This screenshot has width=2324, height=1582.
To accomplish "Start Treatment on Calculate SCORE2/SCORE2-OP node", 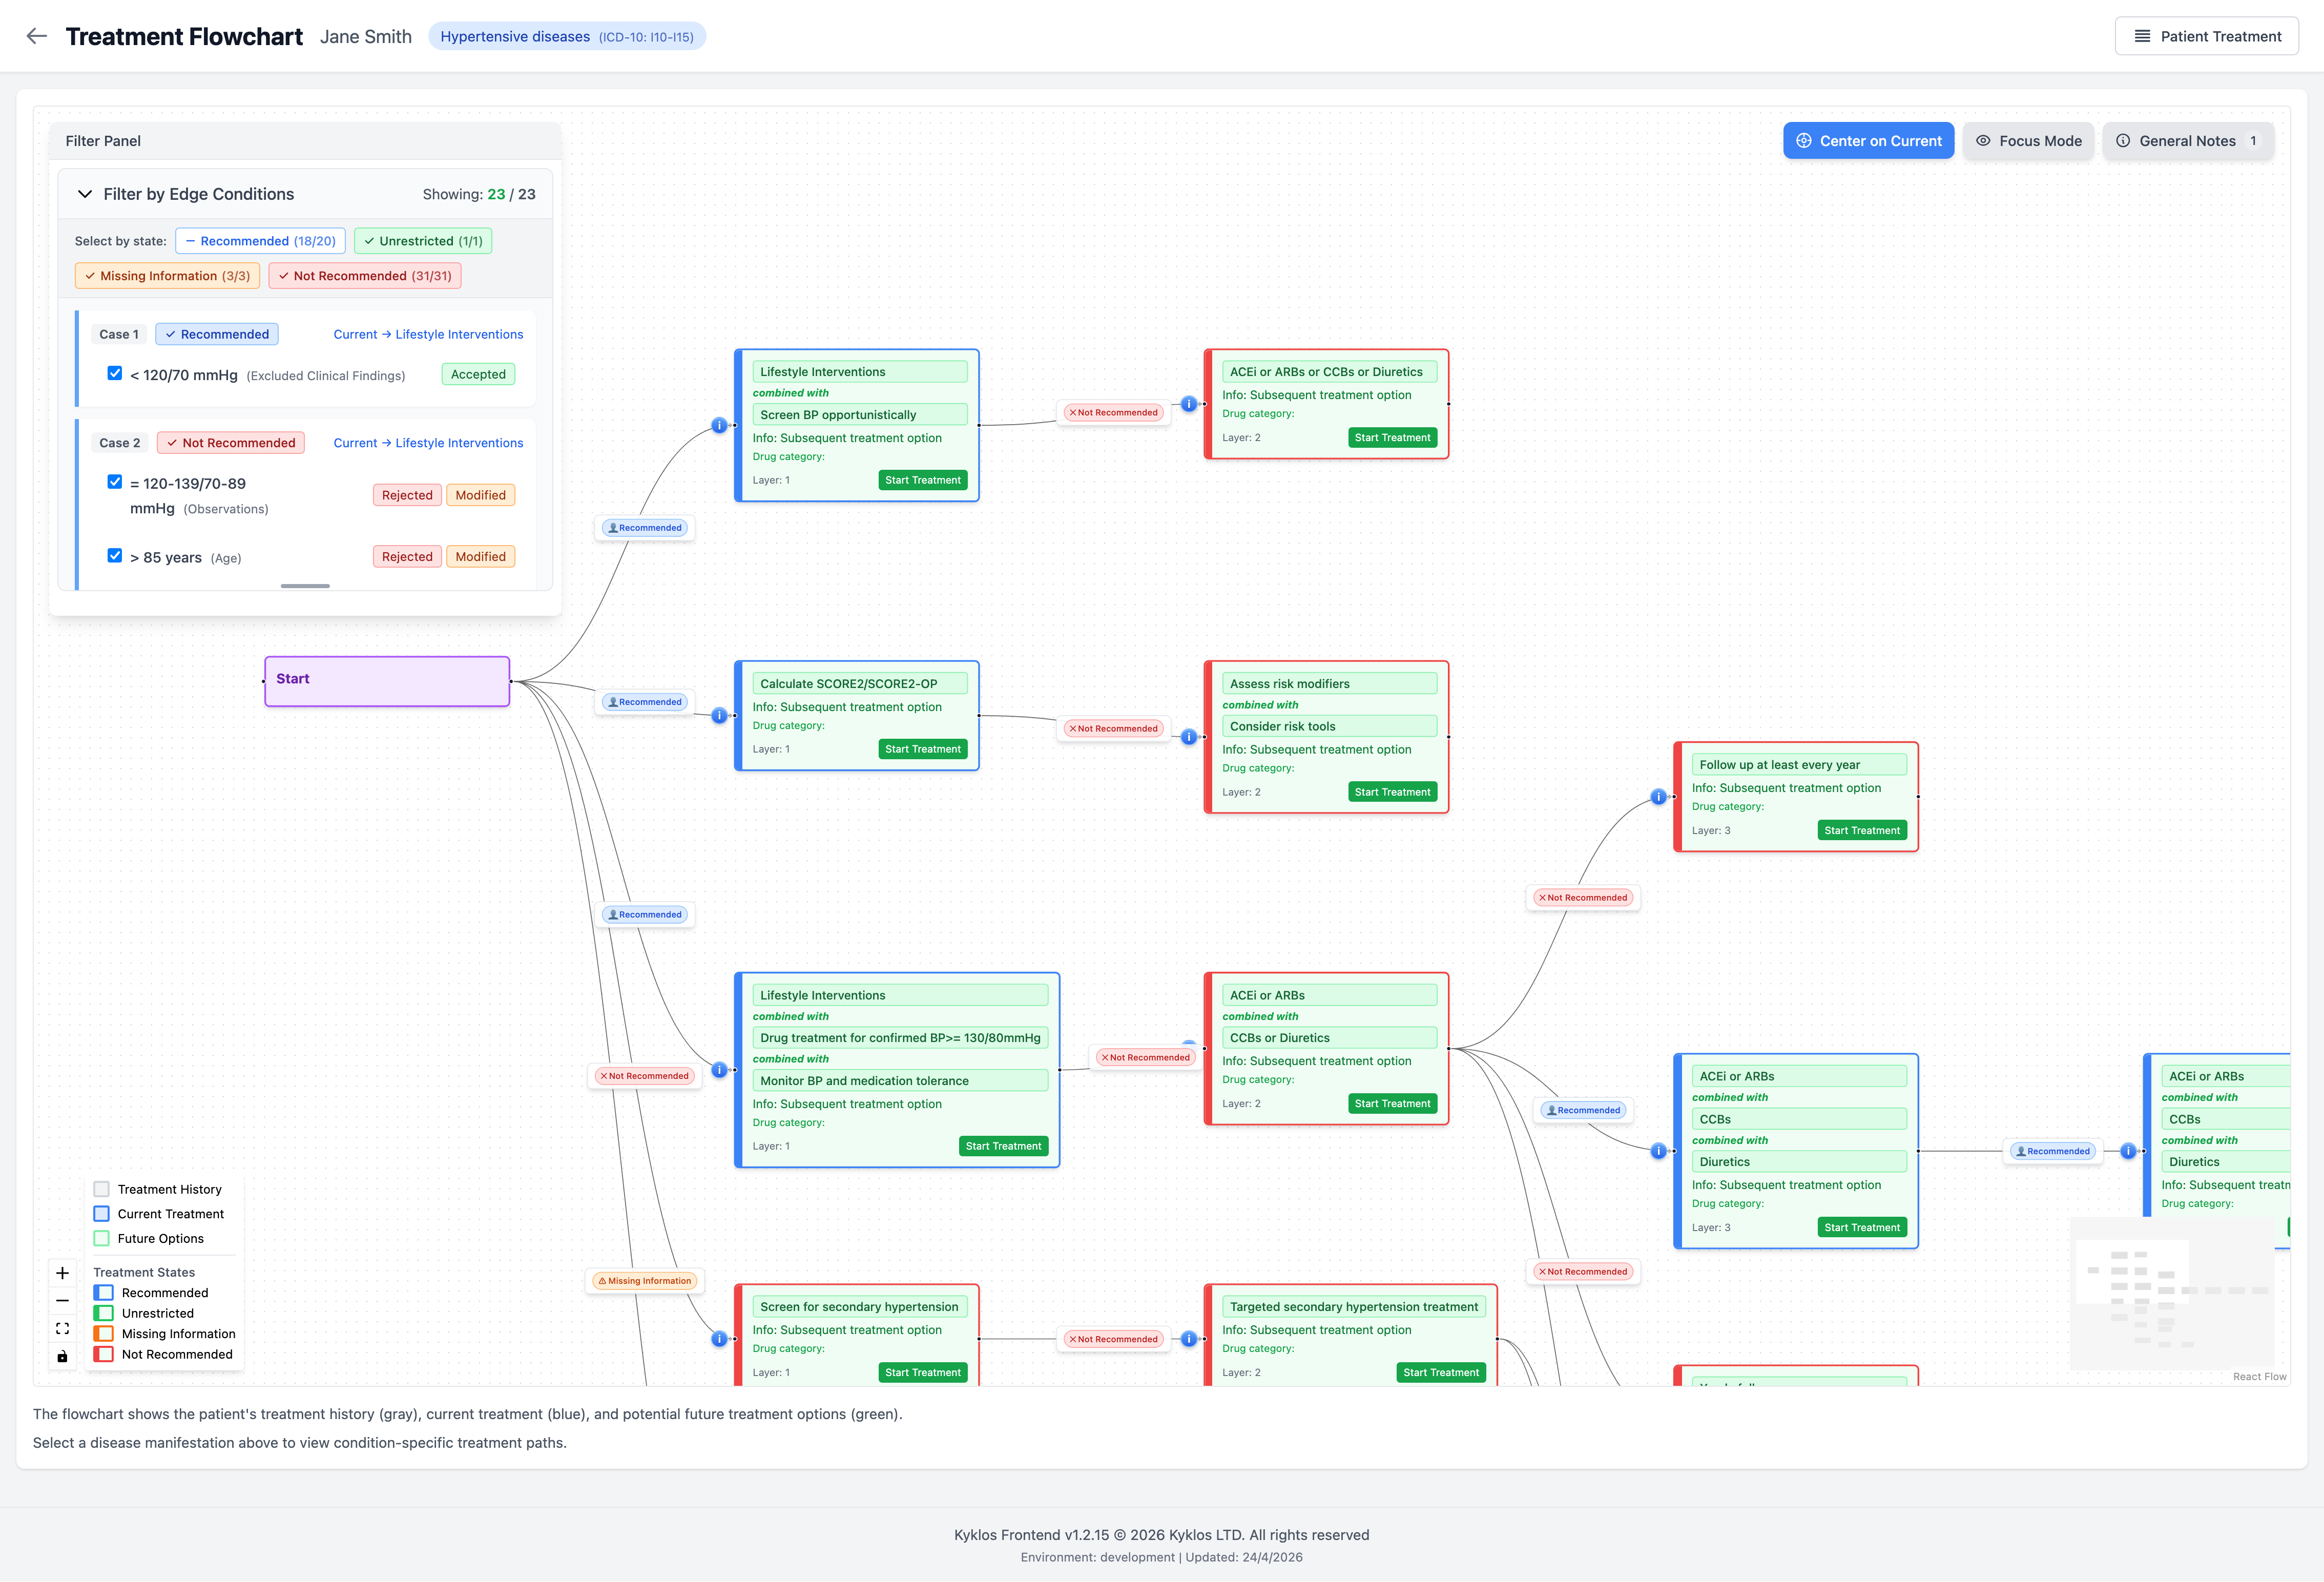I will click(x=922, y=749).
